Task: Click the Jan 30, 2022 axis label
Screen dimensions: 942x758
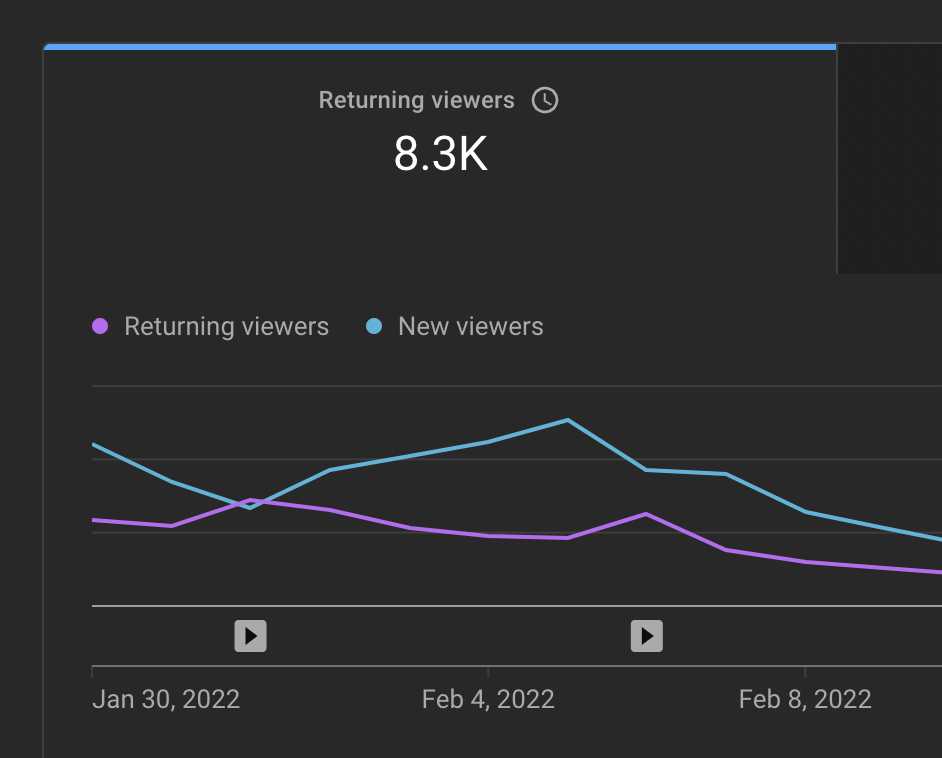Action: coord(166,700)
